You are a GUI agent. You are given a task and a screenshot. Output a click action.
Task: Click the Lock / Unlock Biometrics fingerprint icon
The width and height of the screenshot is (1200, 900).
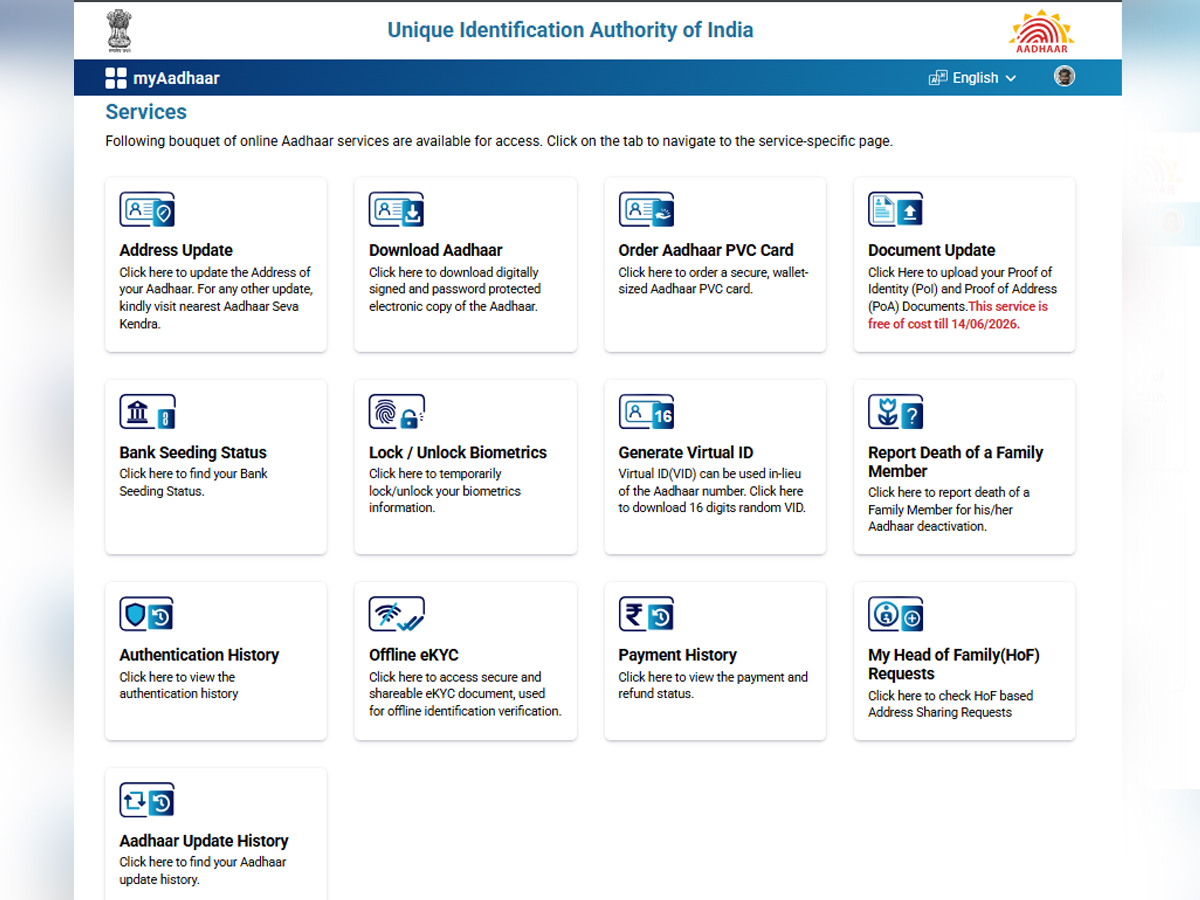coord(396,412)
